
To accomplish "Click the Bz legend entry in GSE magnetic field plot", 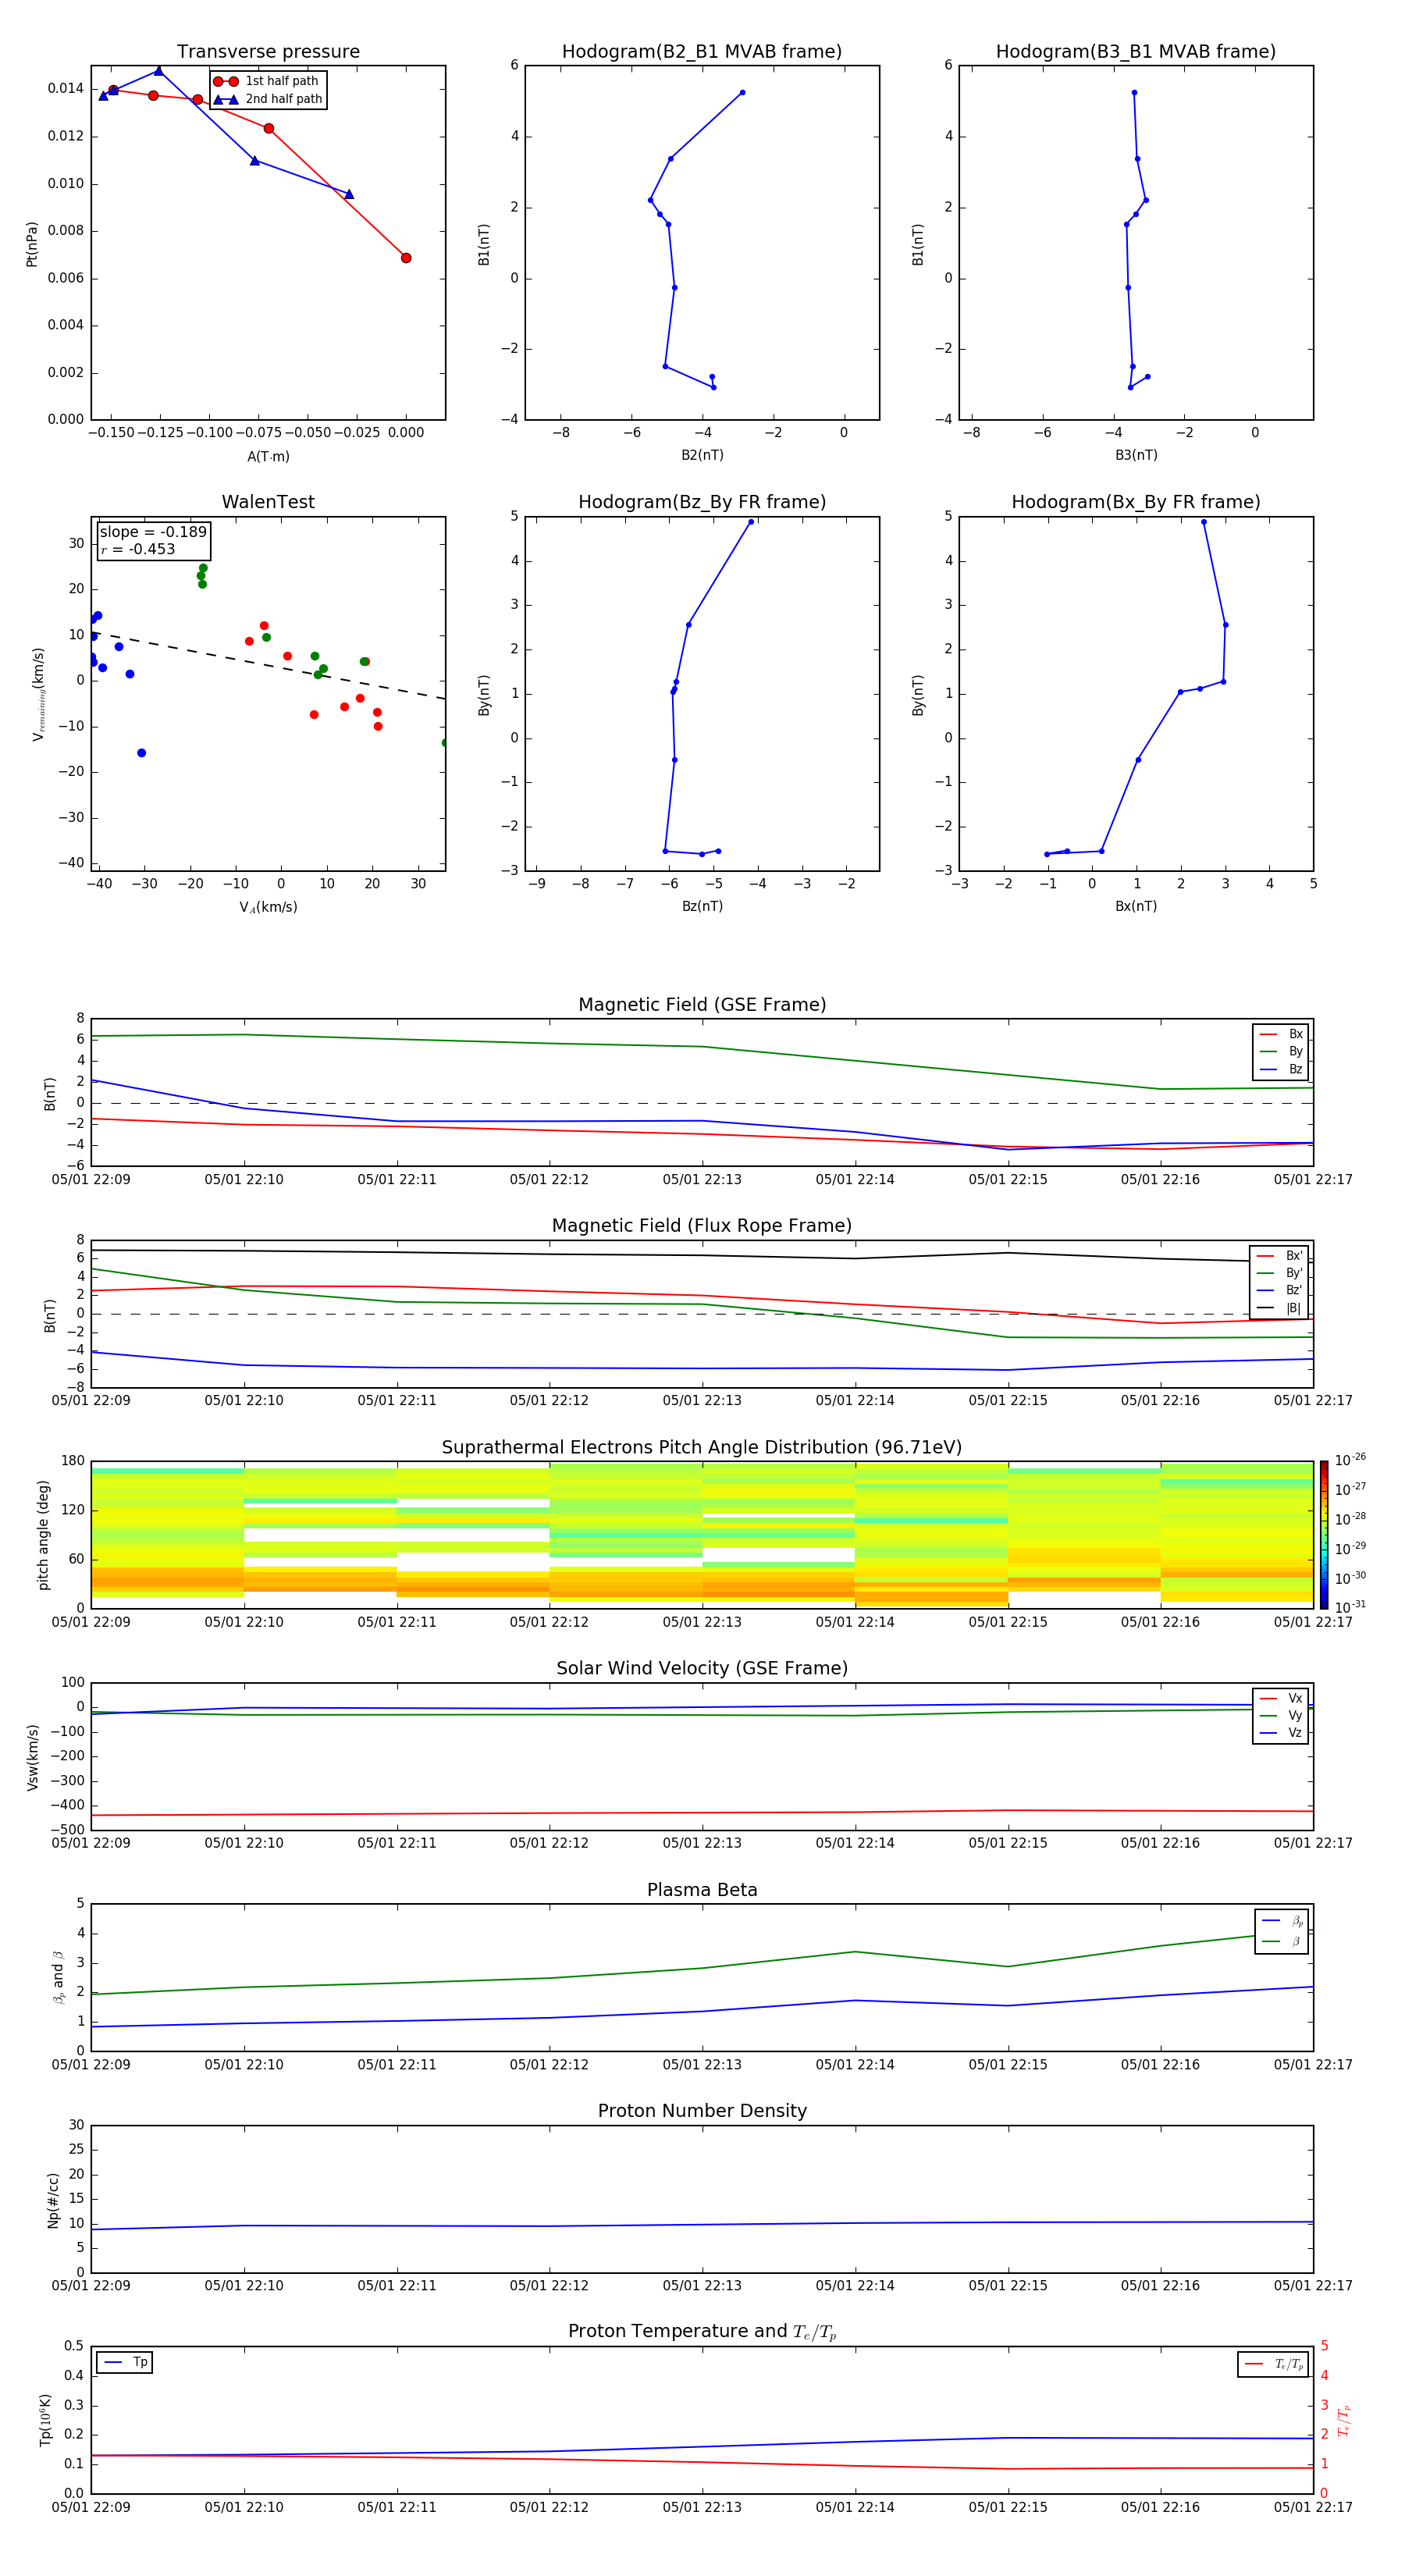I will 1281,1069.
